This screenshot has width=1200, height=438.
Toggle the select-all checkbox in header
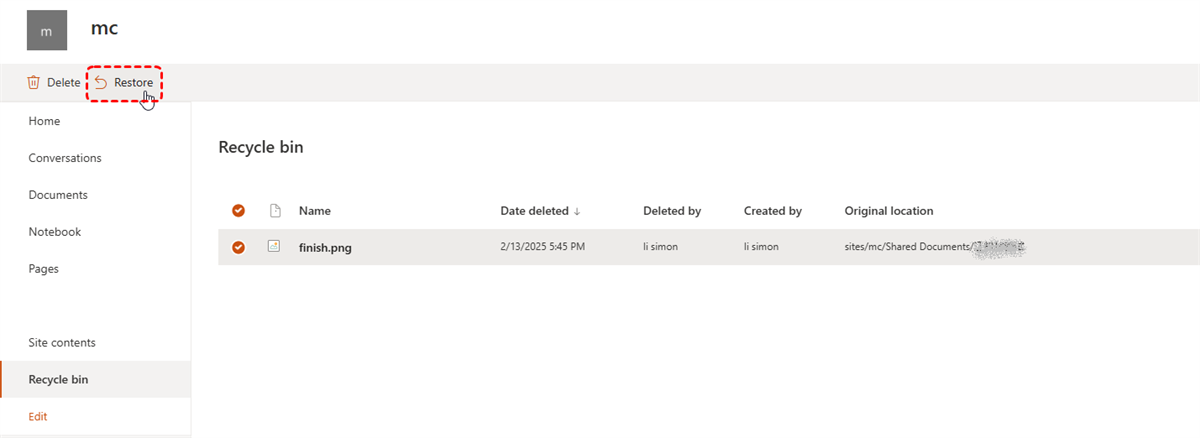238,211
